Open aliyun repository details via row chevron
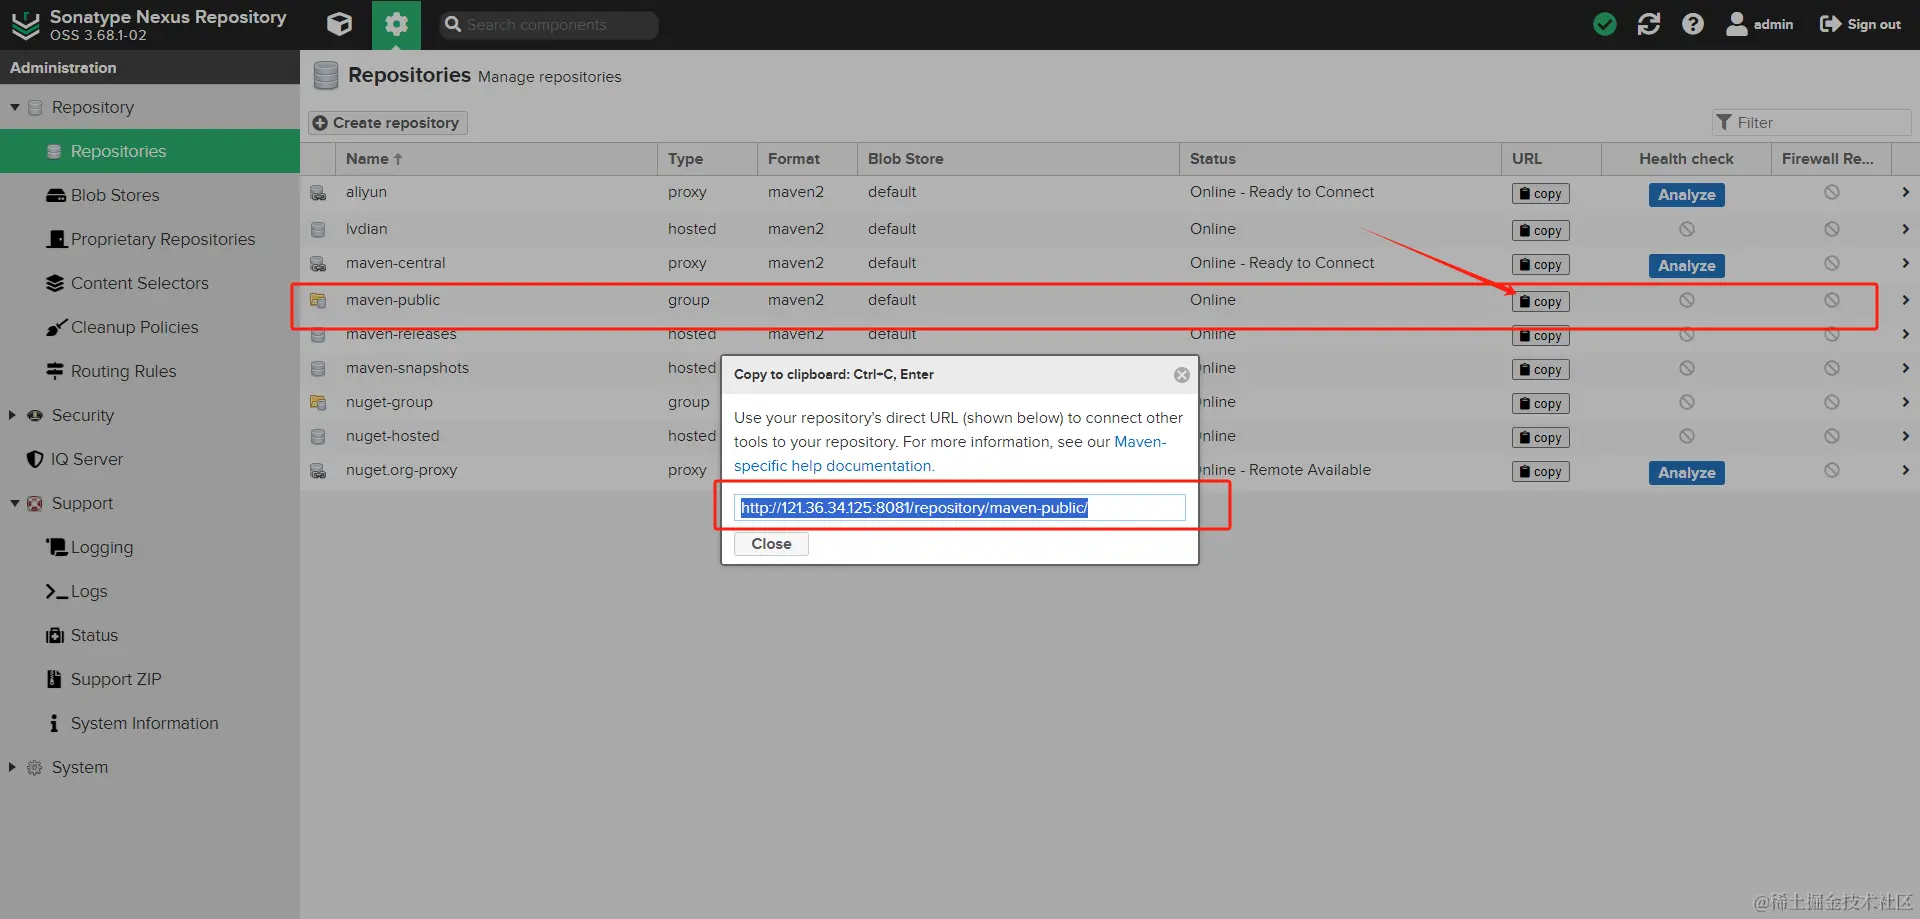 click(1905, 192)
